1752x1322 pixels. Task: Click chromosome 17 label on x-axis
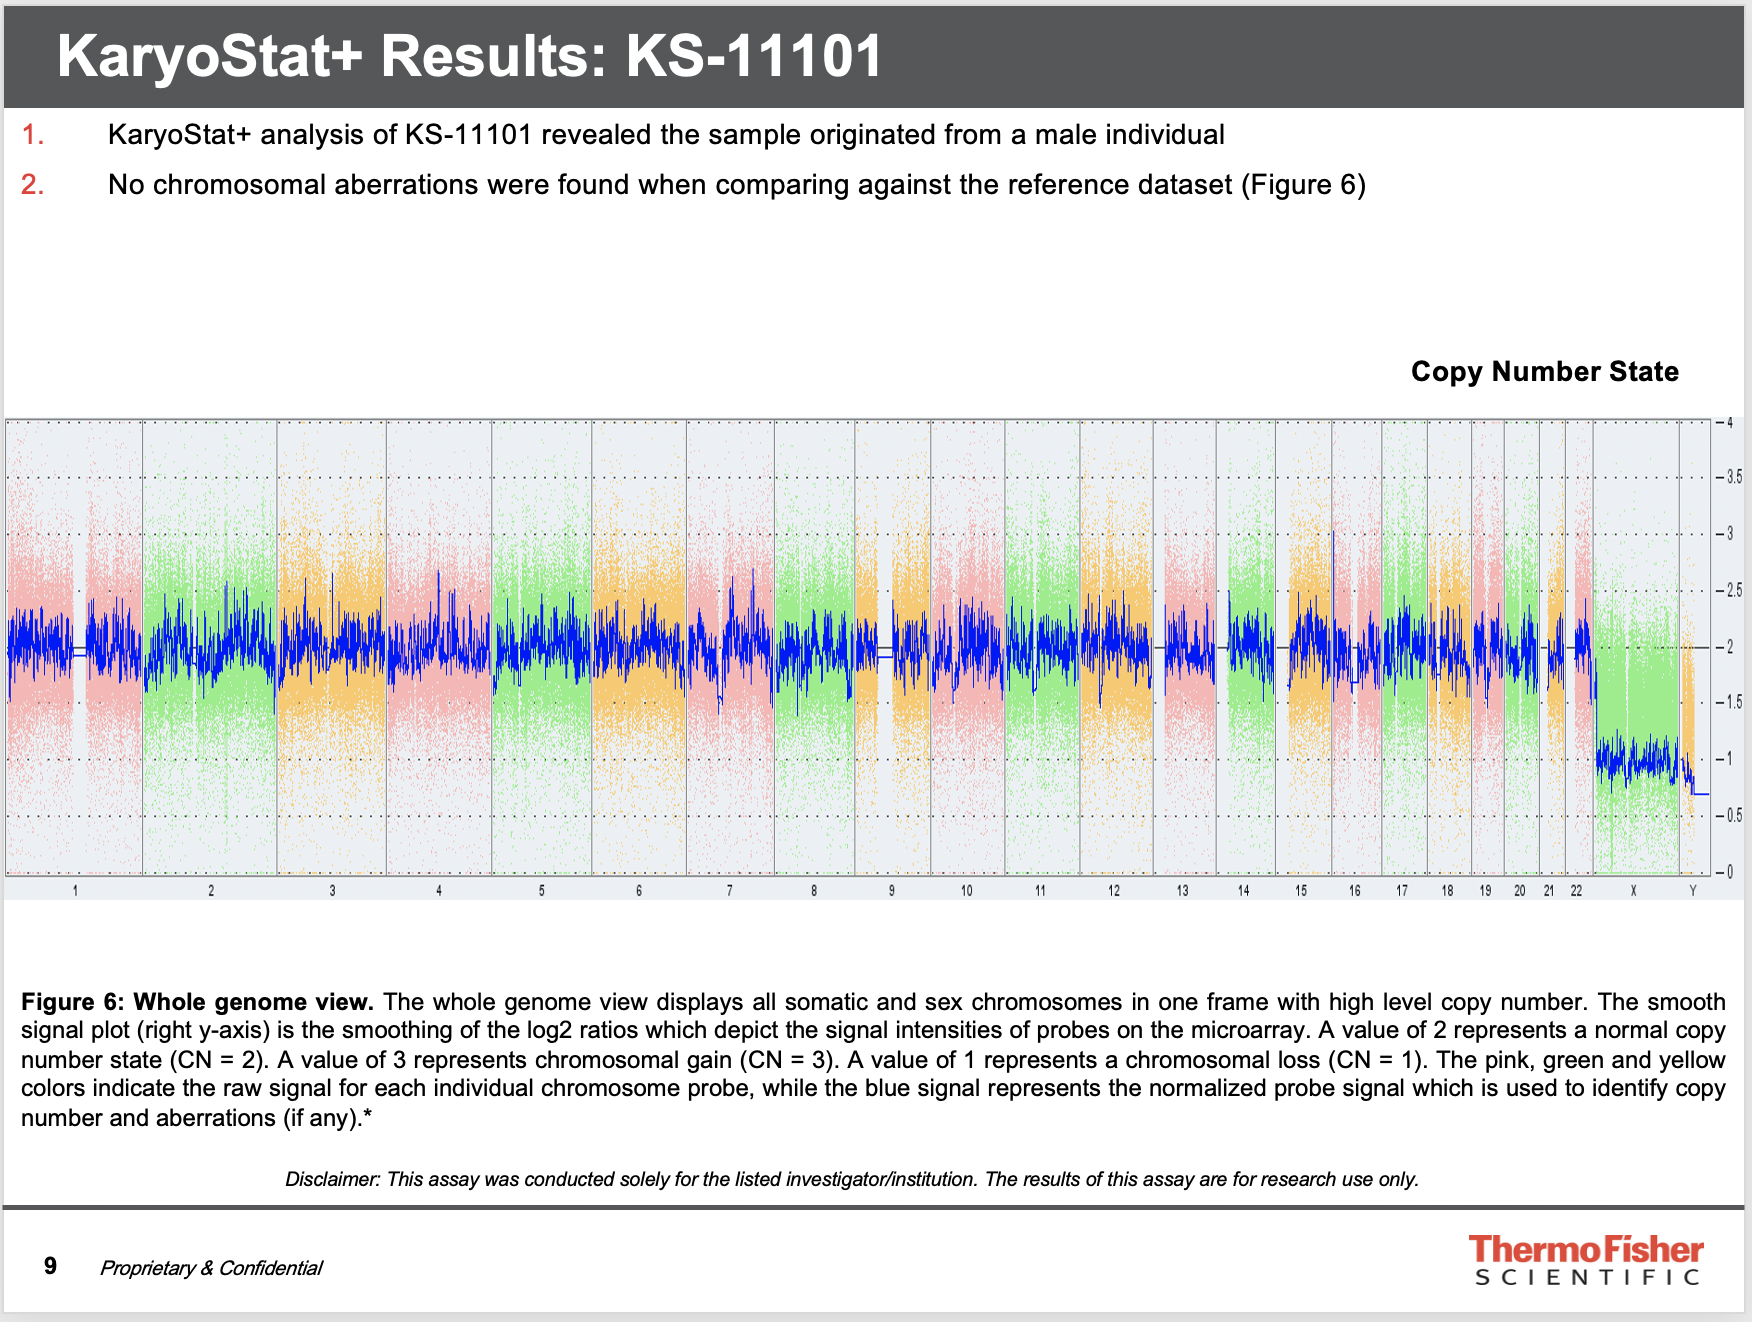pos(1403,890)
